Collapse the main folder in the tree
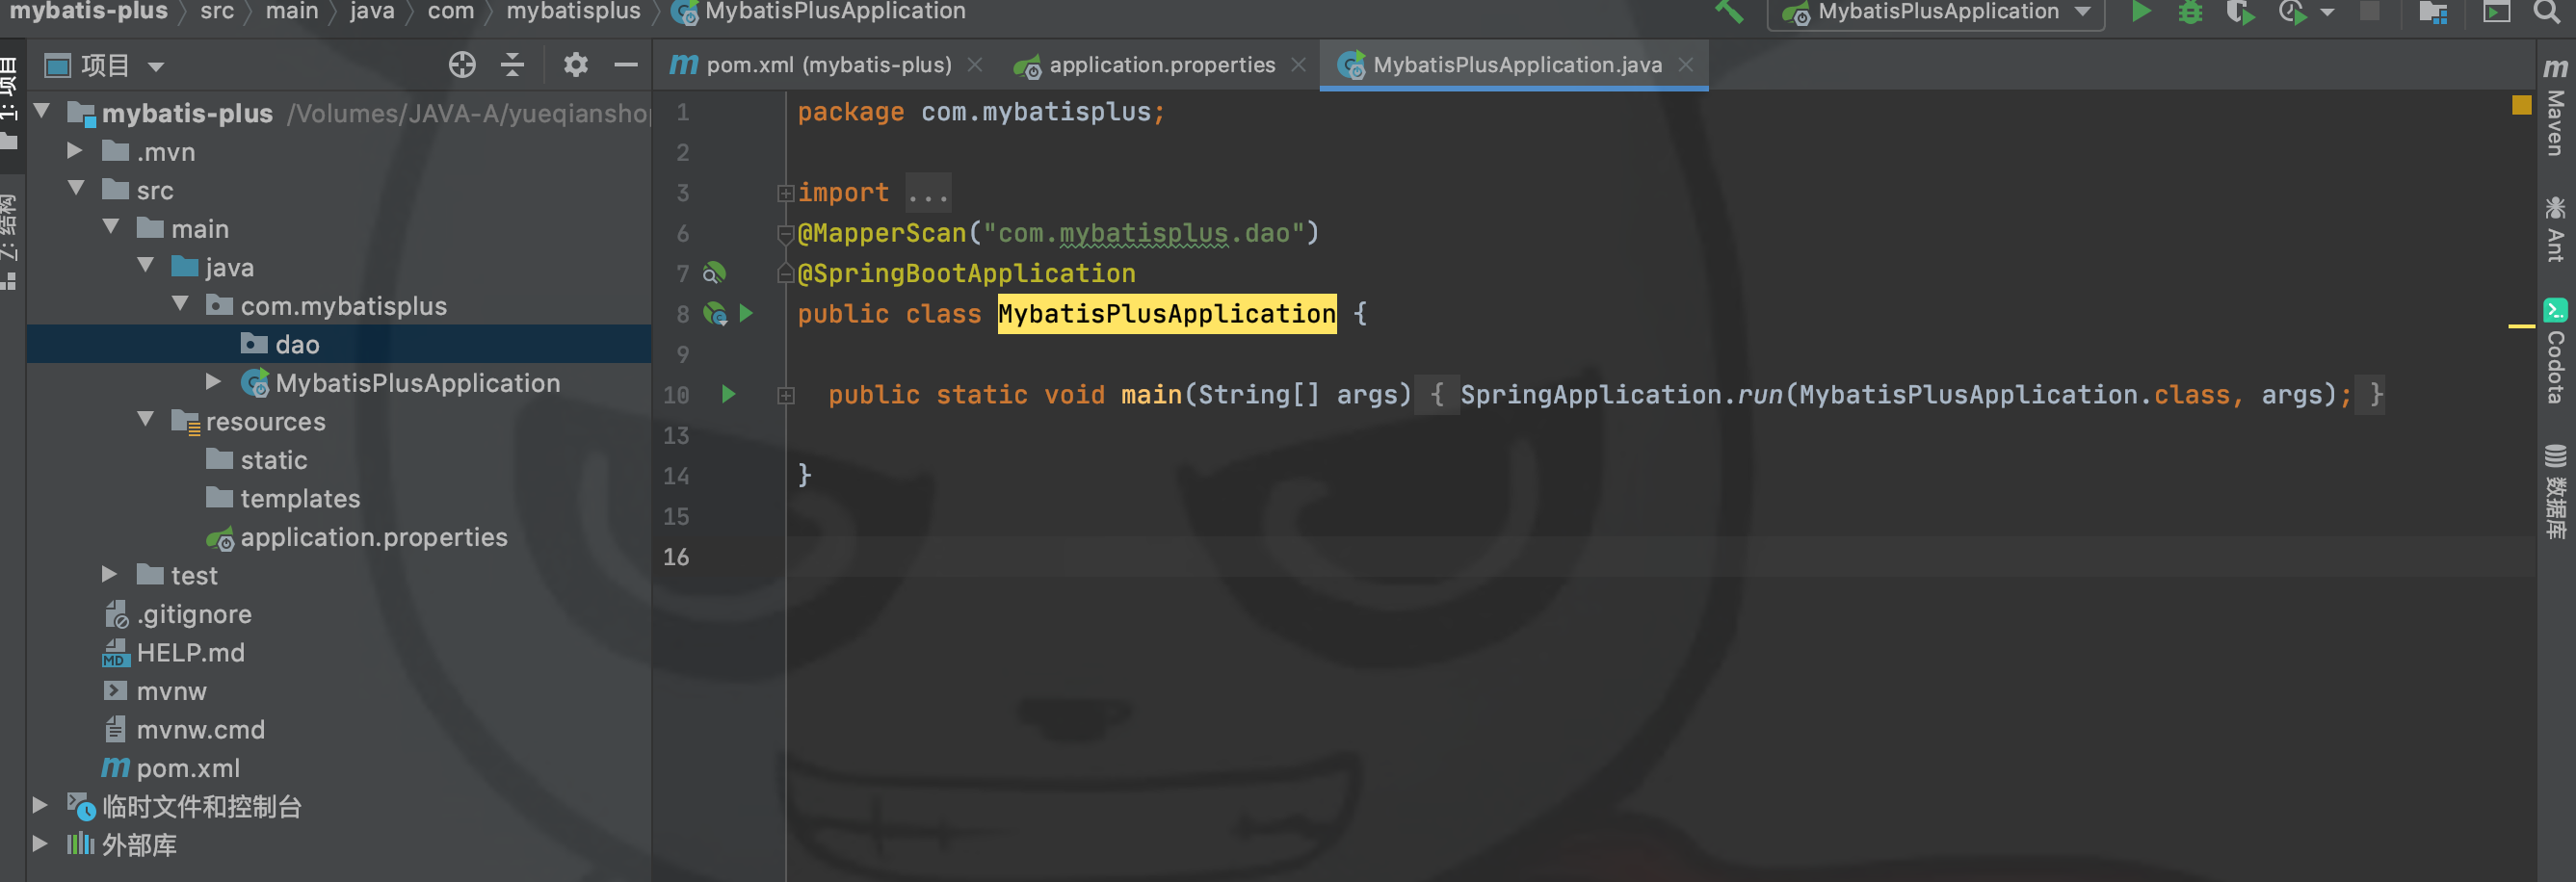 [x=111, y=228]
